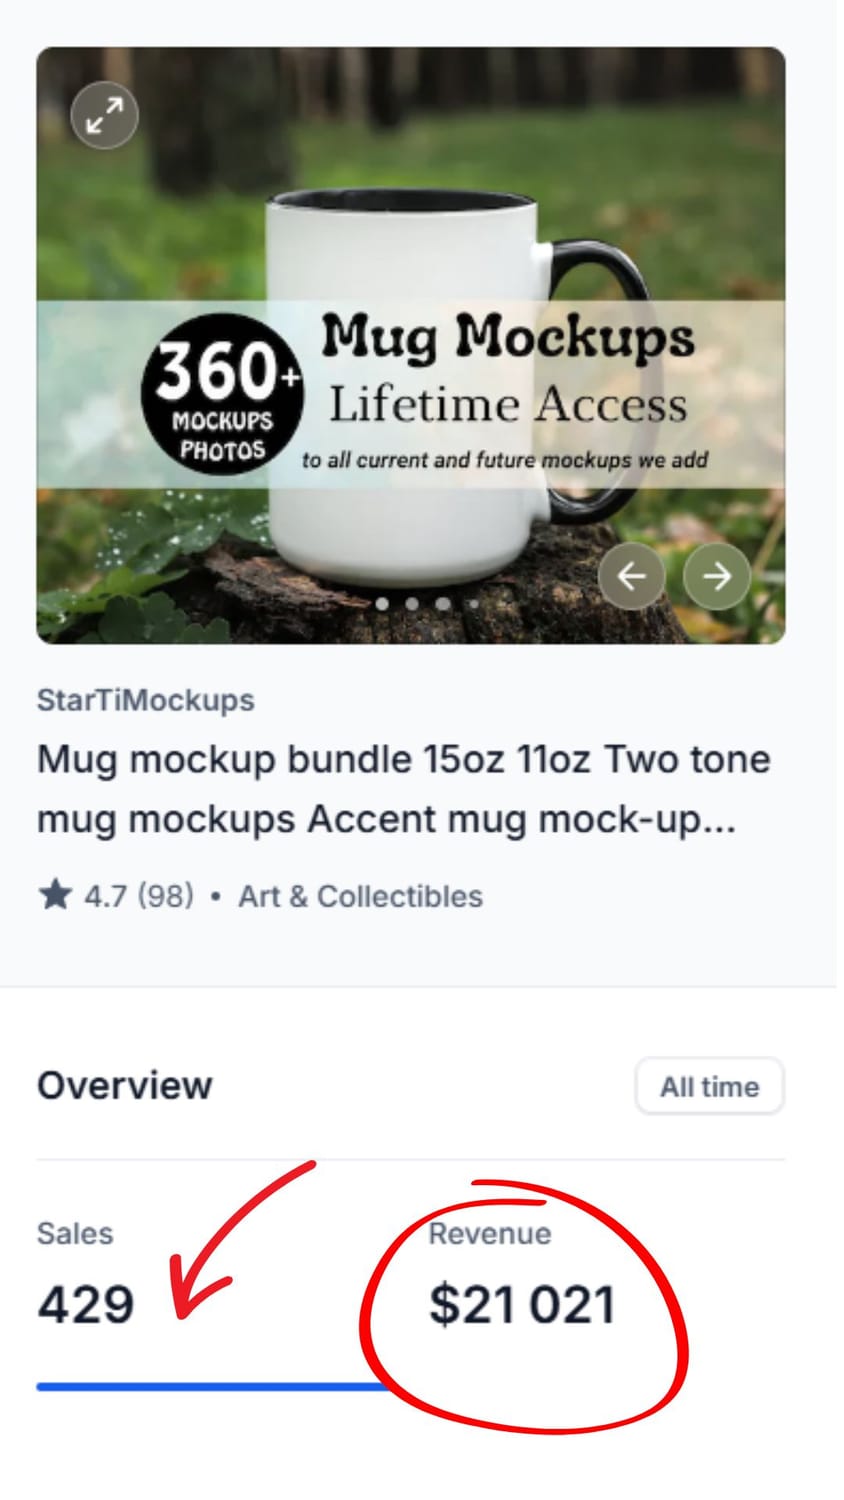
Task: Go to the previous product image
Action: [x=632, y=576]
